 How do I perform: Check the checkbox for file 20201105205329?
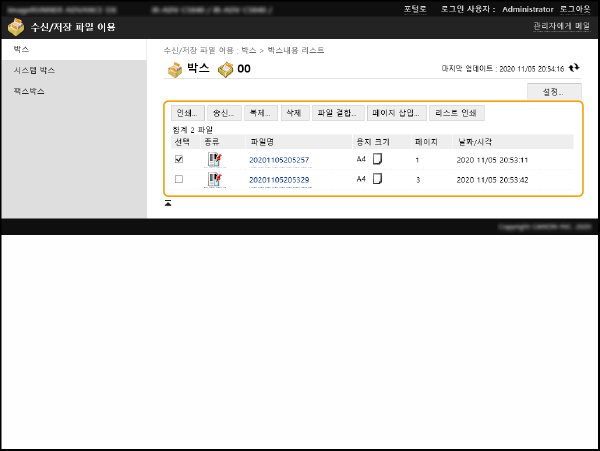coord(179,180)
